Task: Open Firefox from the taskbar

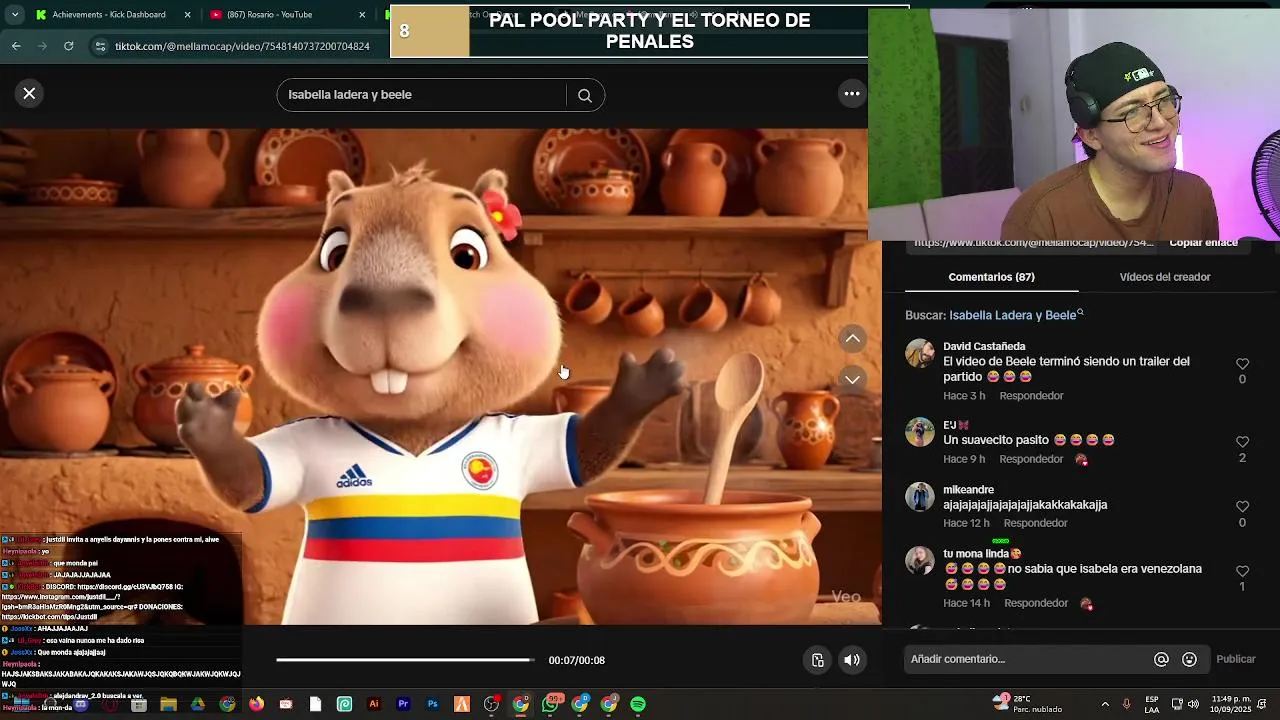Action: click(x=257, y=704)
